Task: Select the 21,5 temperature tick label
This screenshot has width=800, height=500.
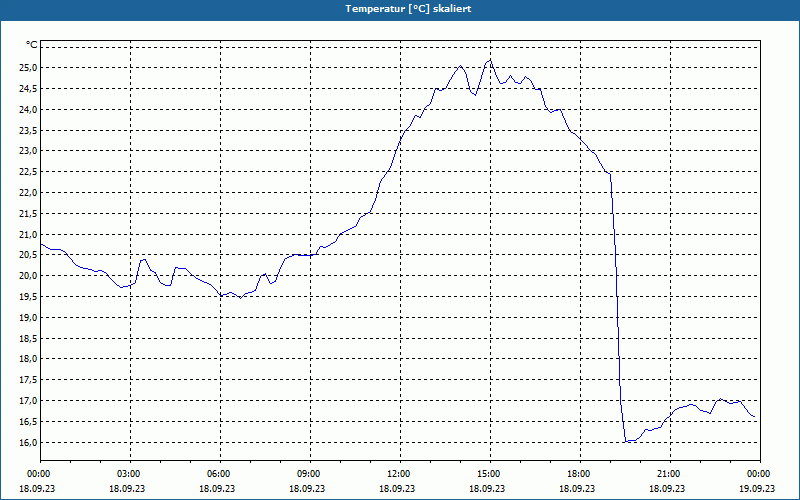Action: [x=29, y=213]
